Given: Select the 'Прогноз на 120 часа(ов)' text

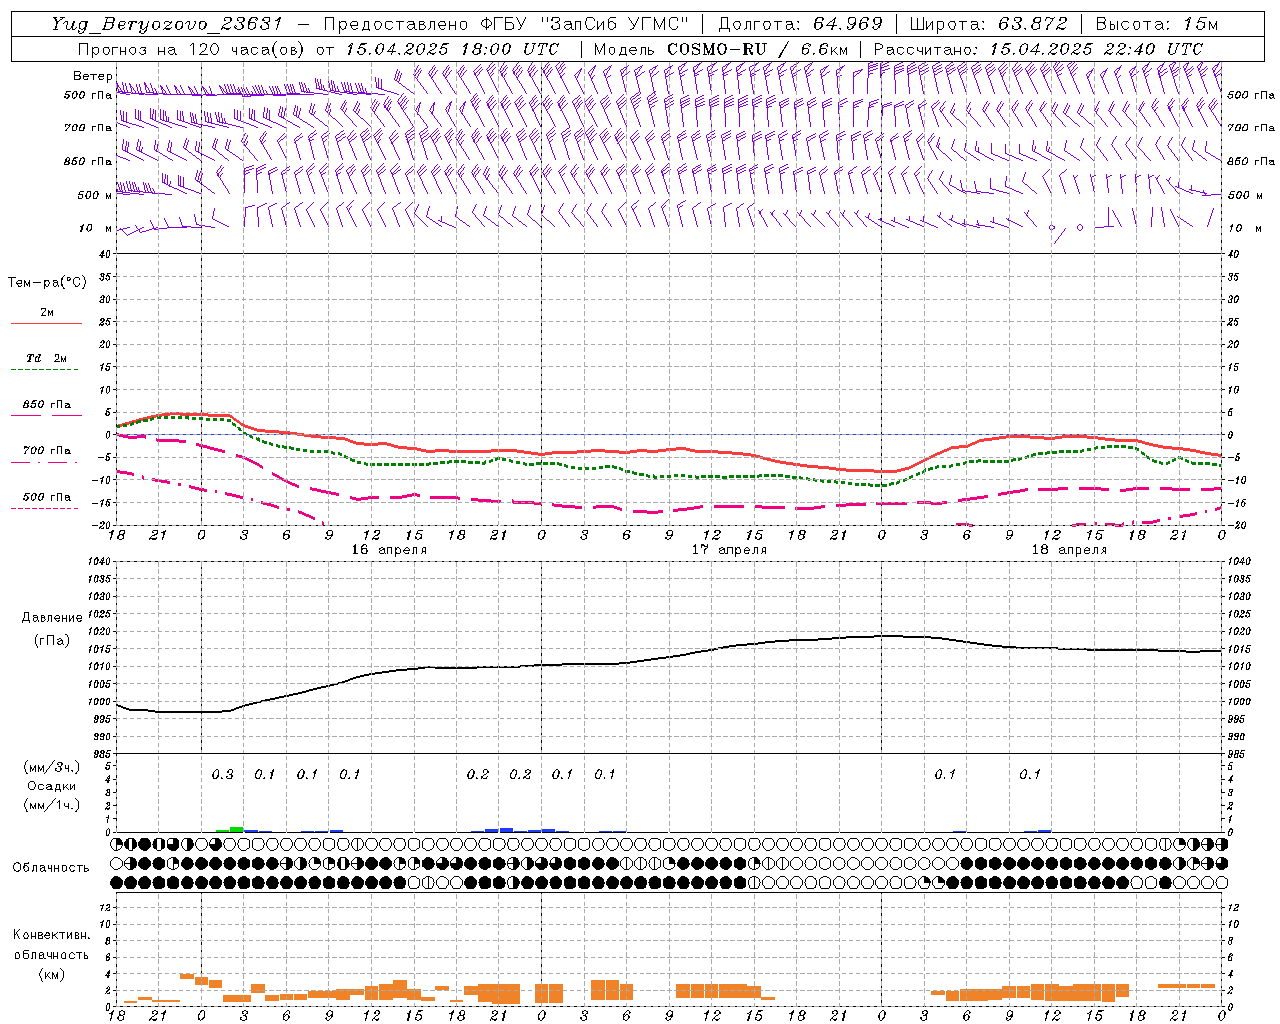Looking at the screenshot, I should (192, 49).
